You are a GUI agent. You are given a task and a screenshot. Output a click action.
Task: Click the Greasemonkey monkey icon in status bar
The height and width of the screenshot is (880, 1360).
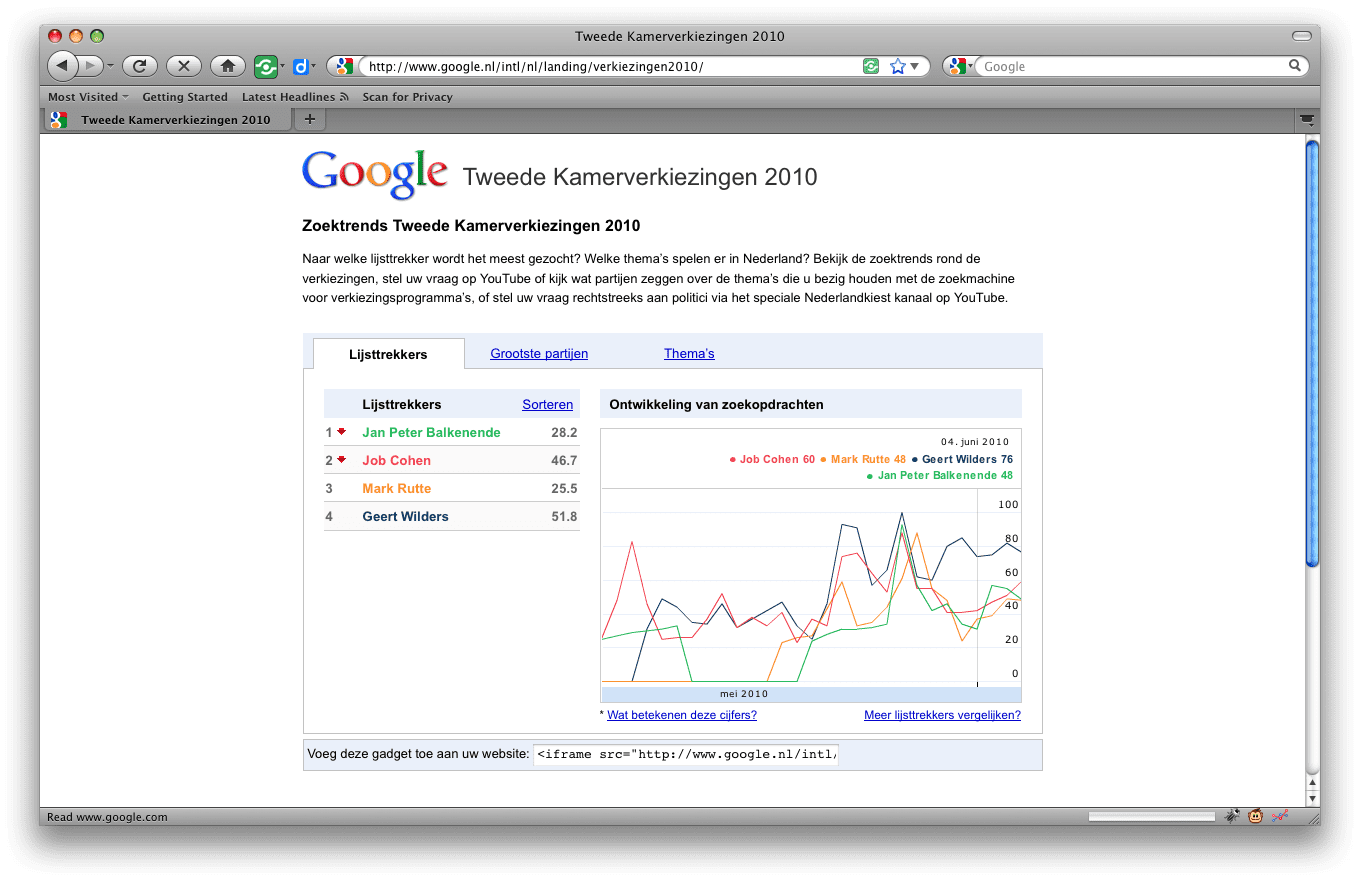tap(1255, 816)
